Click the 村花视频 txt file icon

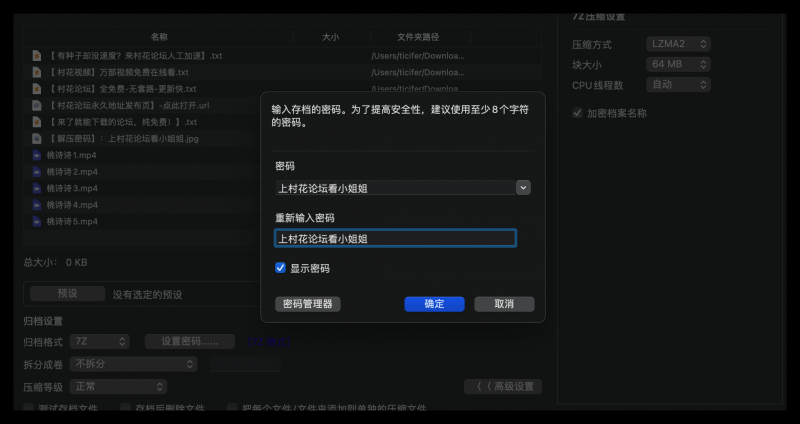37,72
